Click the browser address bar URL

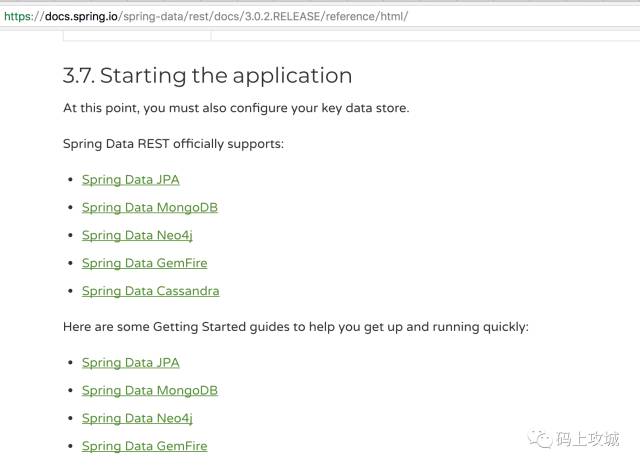point(206,17)
